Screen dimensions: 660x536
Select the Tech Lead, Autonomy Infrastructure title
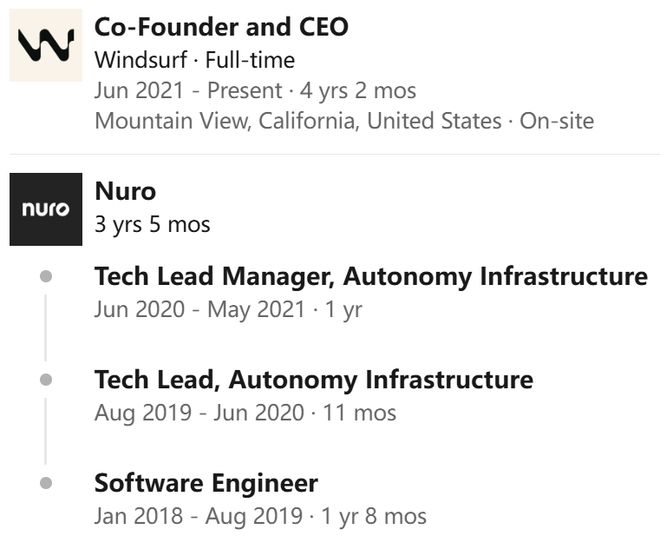click(x=313, y=380)
